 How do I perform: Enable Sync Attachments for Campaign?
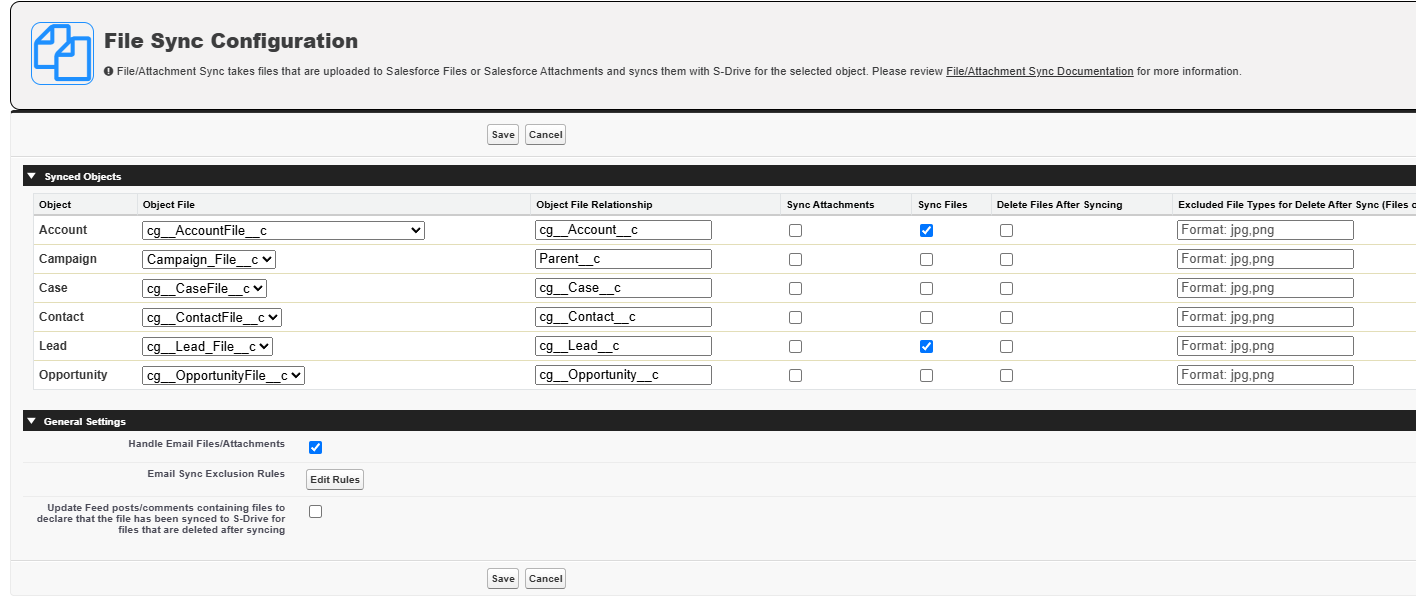(x=795, y=260)
